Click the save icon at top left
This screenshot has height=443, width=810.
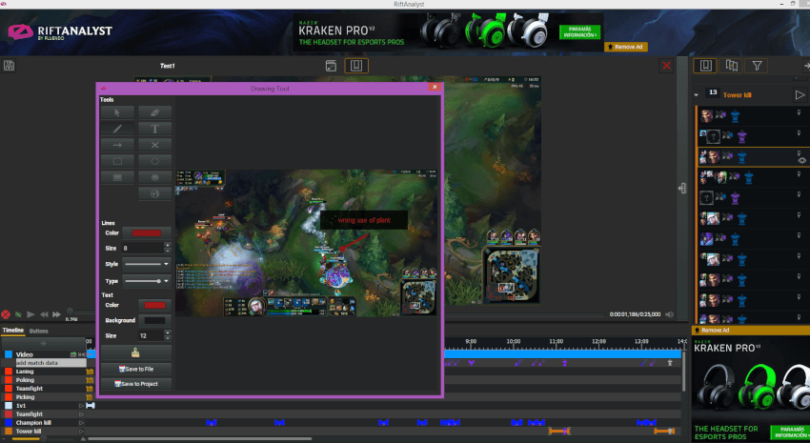coord(9,66)
